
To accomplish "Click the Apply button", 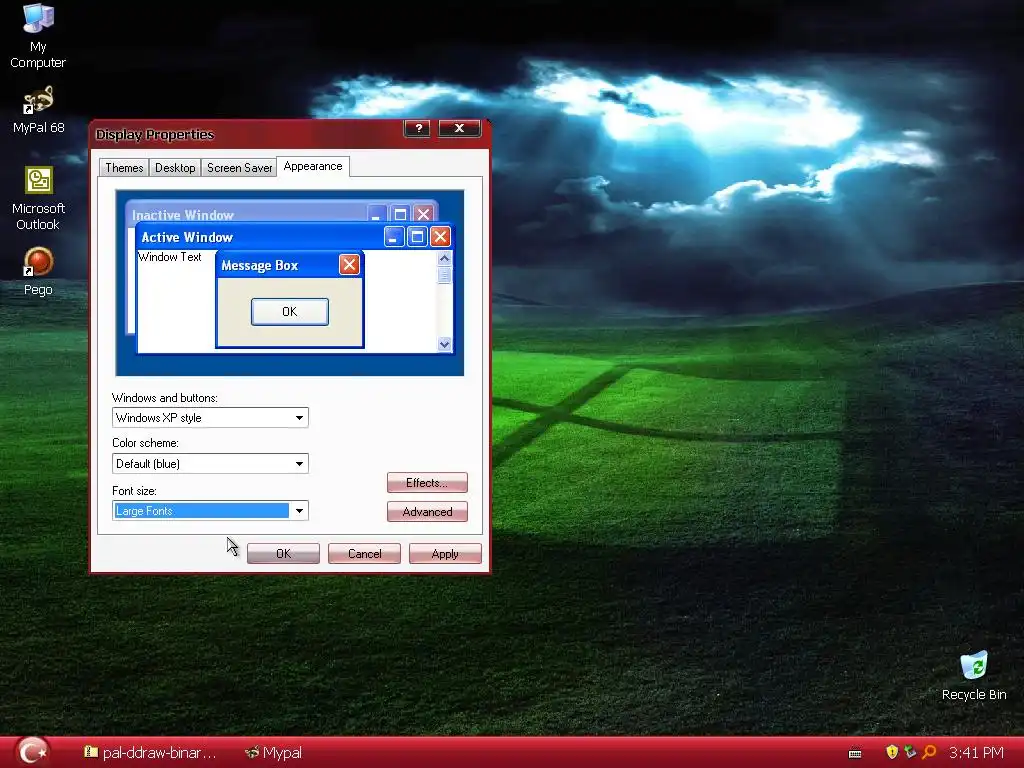I will click(x=445, y=554).
